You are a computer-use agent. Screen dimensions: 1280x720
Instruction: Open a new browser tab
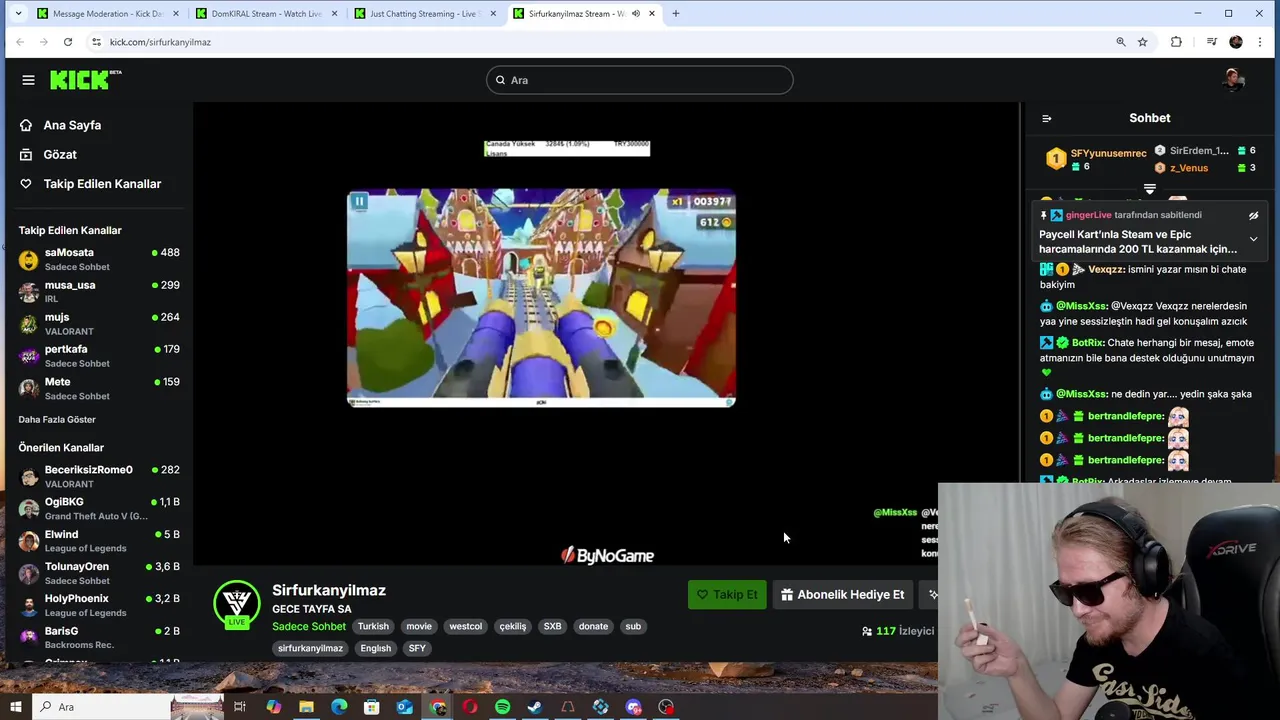[x=676, y=14]
